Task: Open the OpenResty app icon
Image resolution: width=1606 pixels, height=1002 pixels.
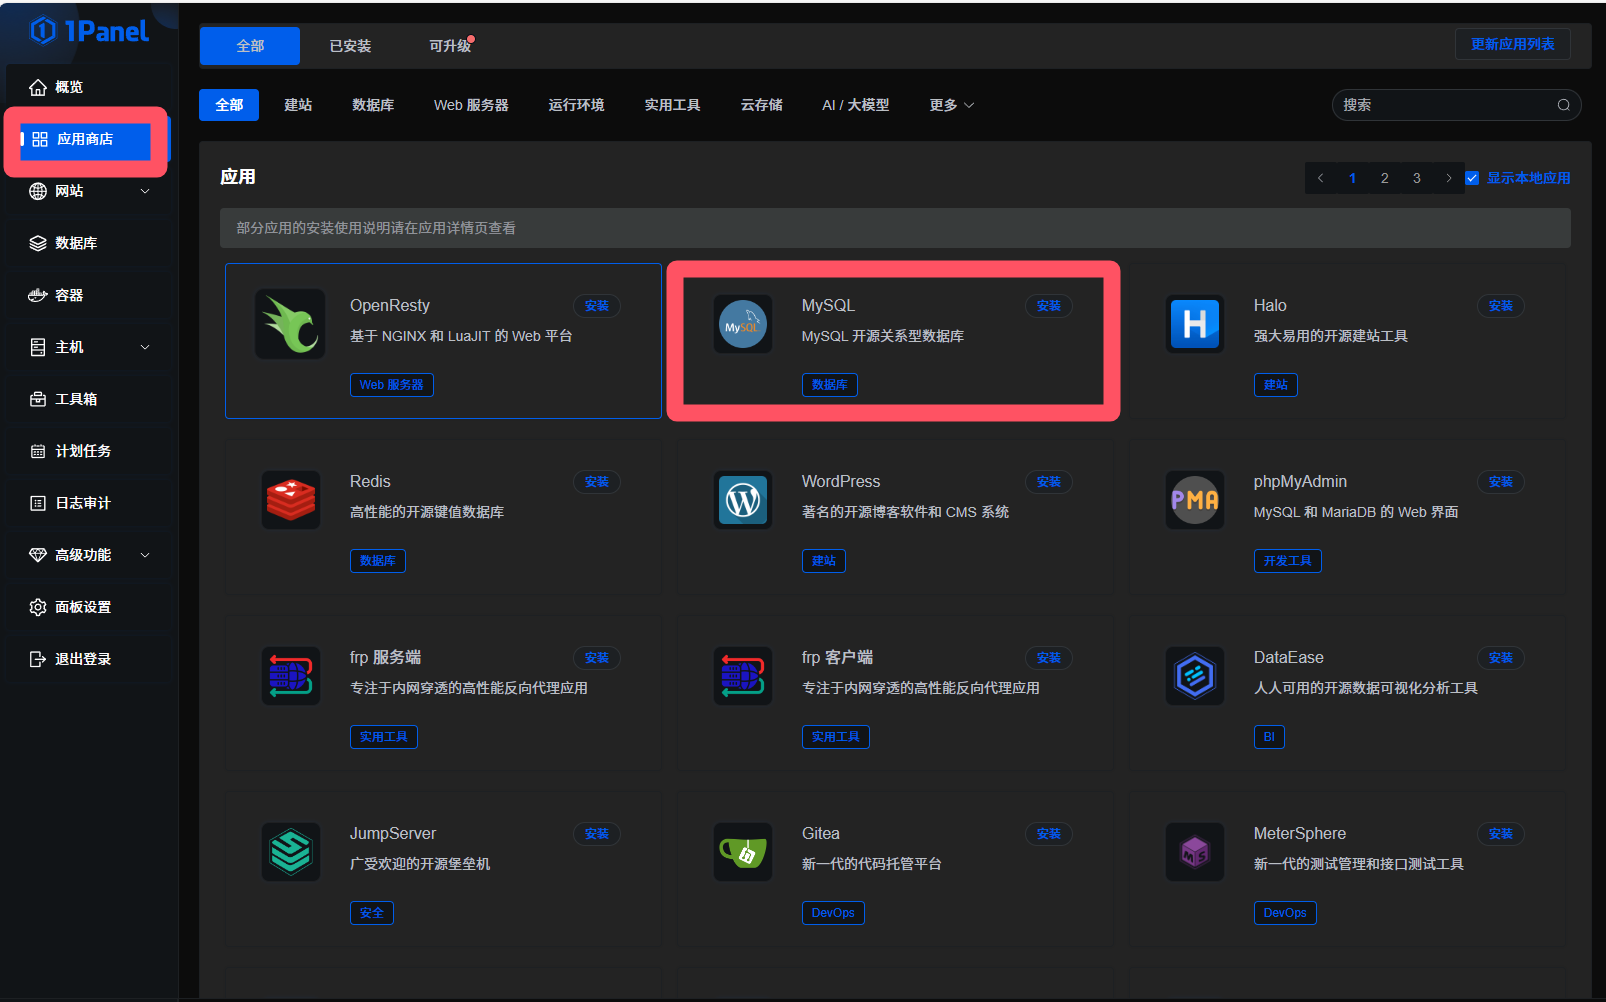Action: tap(290, 324)
